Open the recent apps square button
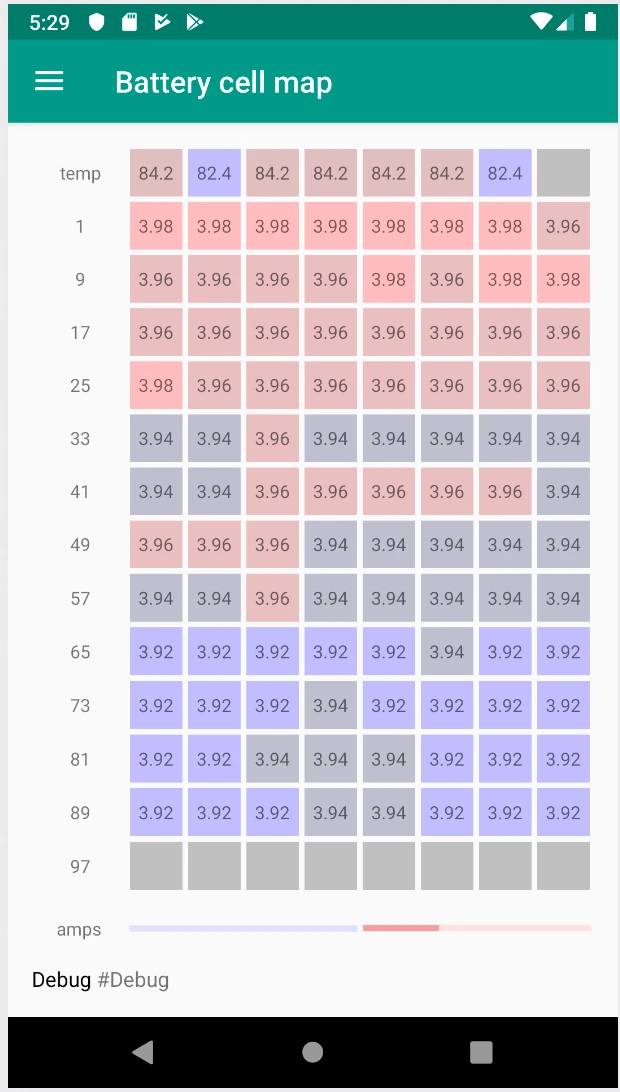The height and width of the screenshot is (1092, 620). pos(481,1051)
